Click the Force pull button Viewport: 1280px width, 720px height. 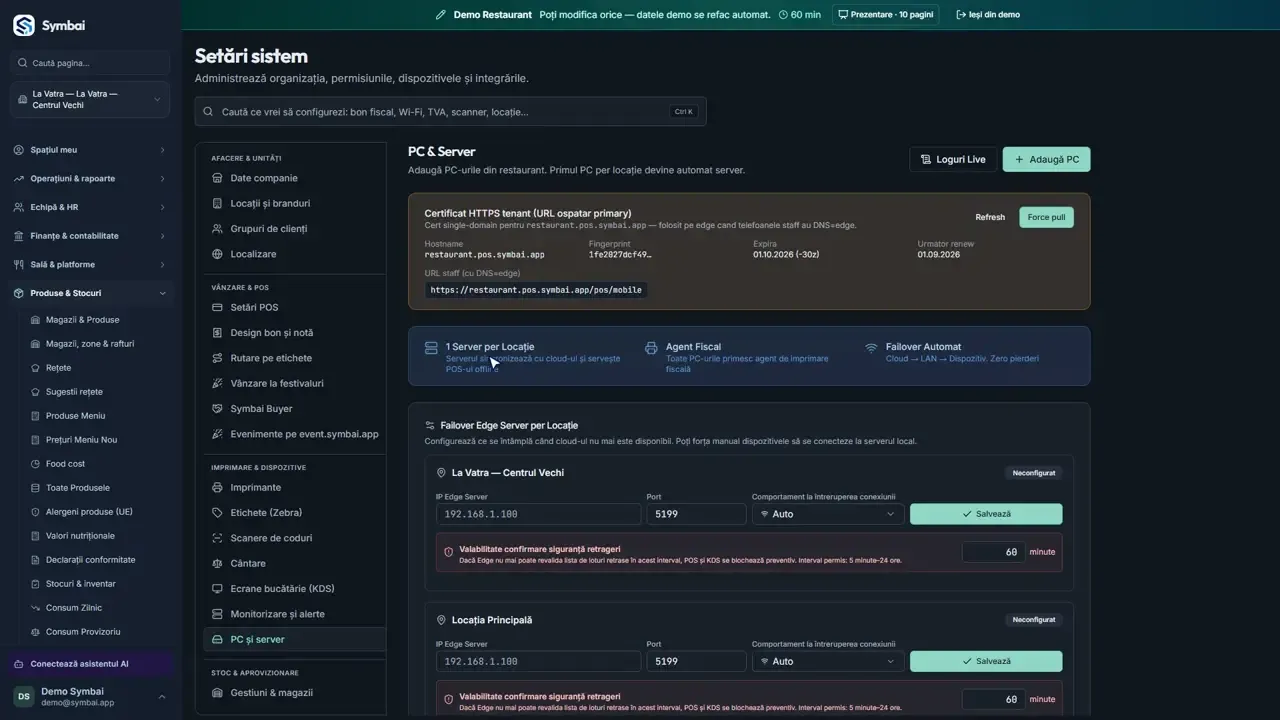pyautogui.click(x=1046, y=217)
